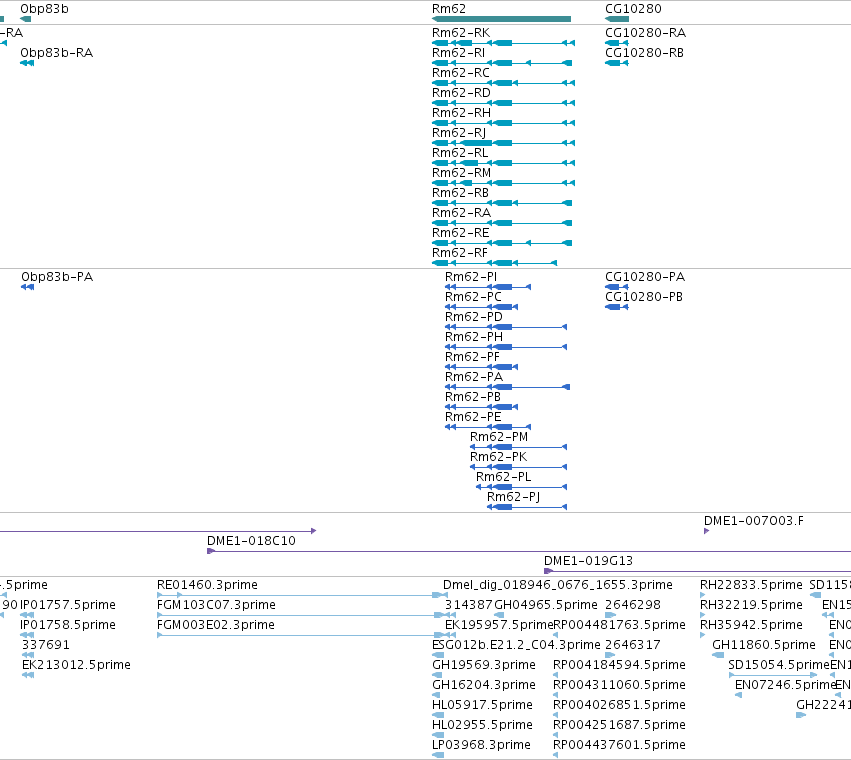Select transcript Rm62-RK
Image resolution: width=851 pixels, height=760 pixels.
(503, 43)
